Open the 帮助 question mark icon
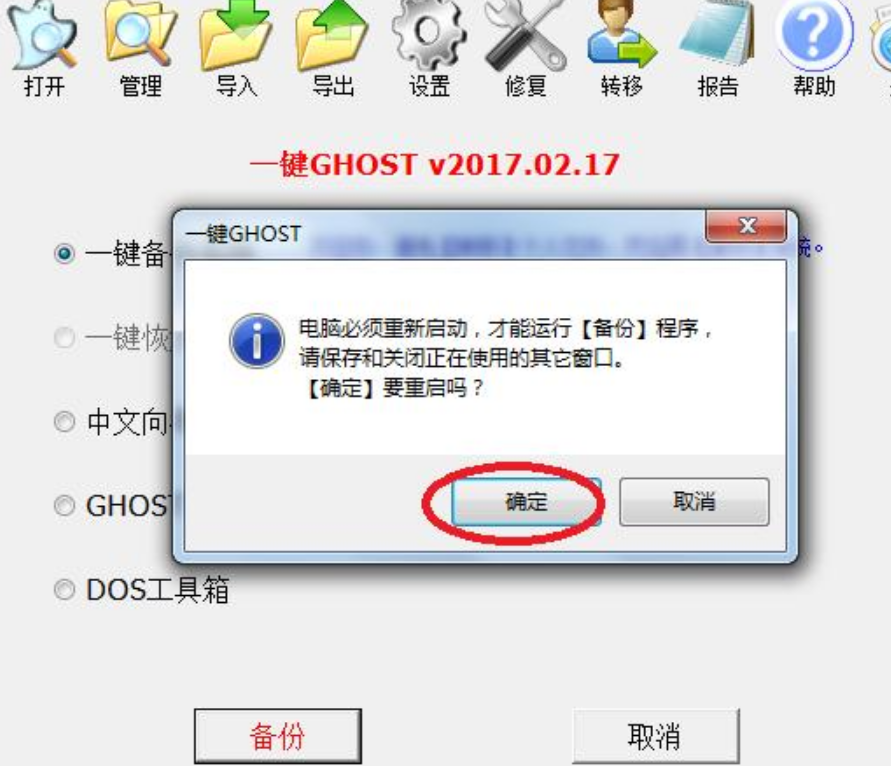 tap(814, 34)
